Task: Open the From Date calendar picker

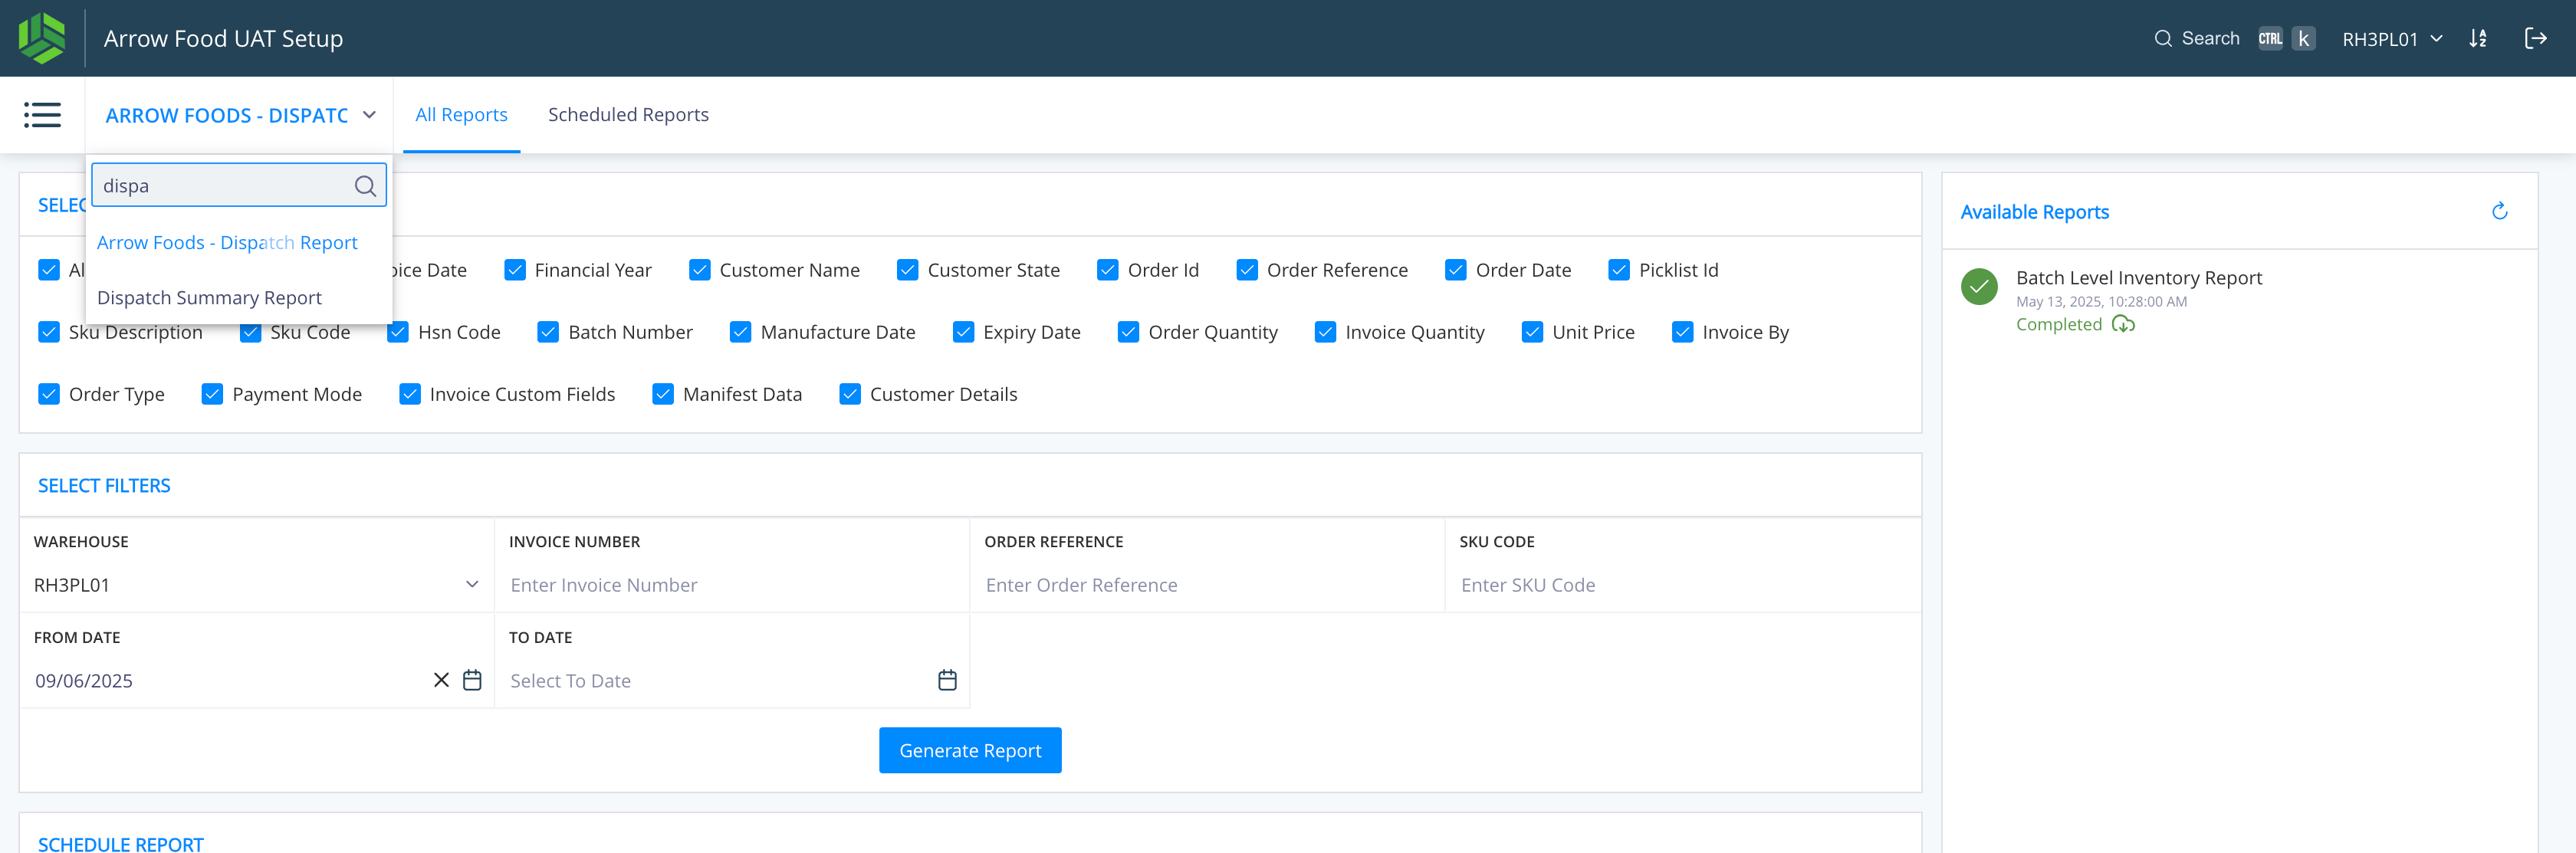Action: [x=472, y=680]
